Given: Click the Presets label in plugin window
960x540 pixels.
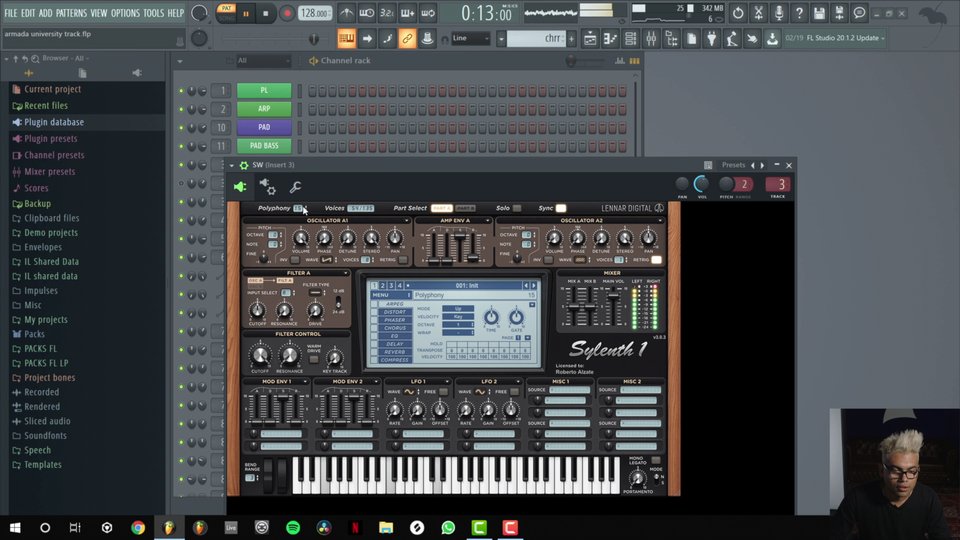Looking at the screenshot, I should click(x=733, y=165).
